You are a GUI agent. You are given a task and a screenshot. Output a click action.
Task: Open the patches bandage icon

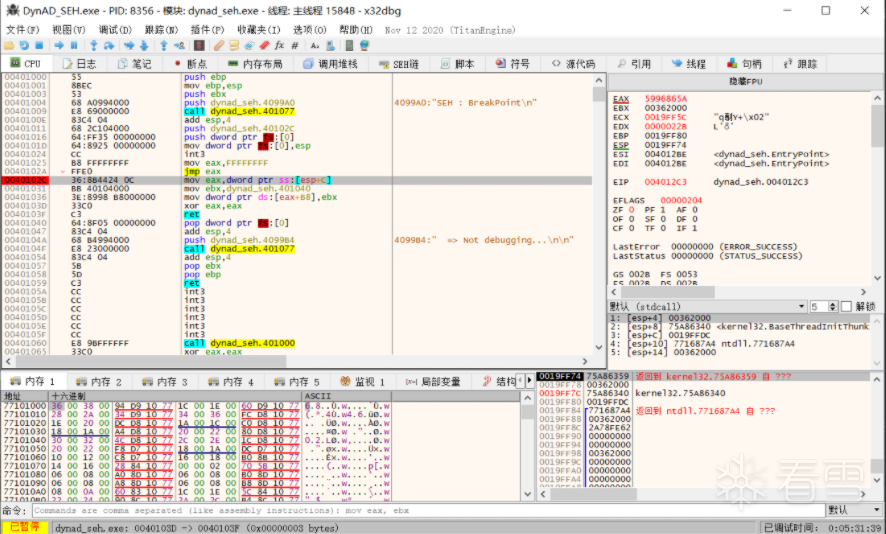[219, 46]
